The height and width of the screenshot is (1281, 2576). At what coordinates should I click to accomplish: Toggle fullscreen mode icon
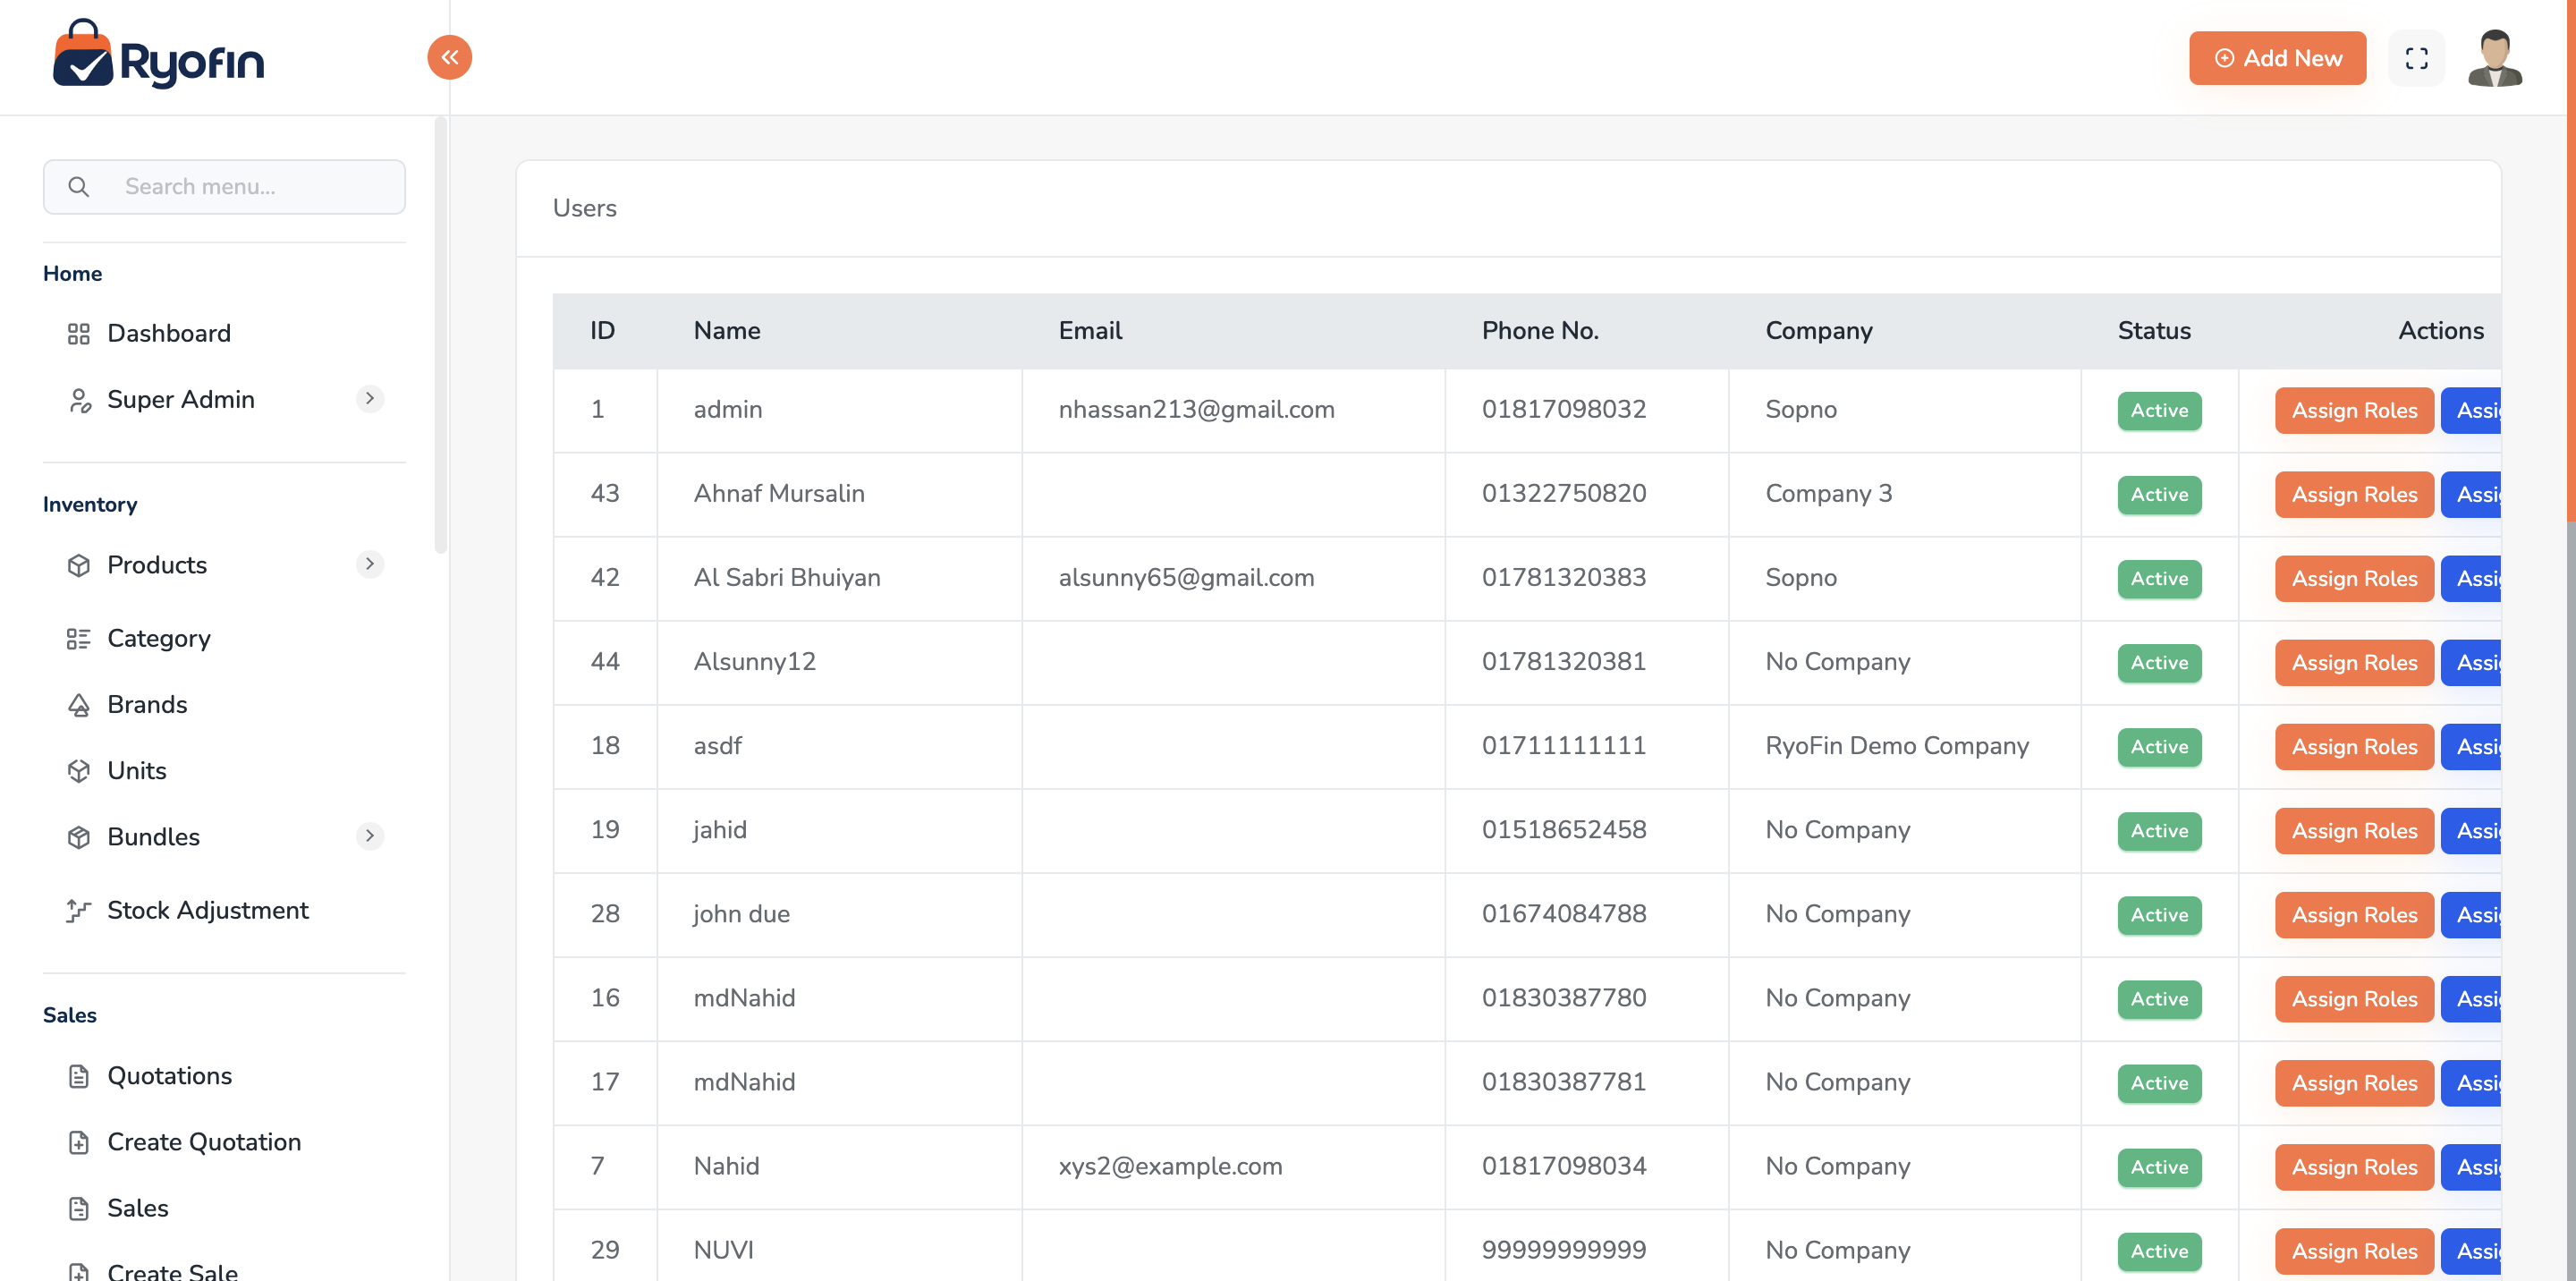(2416, 58)
